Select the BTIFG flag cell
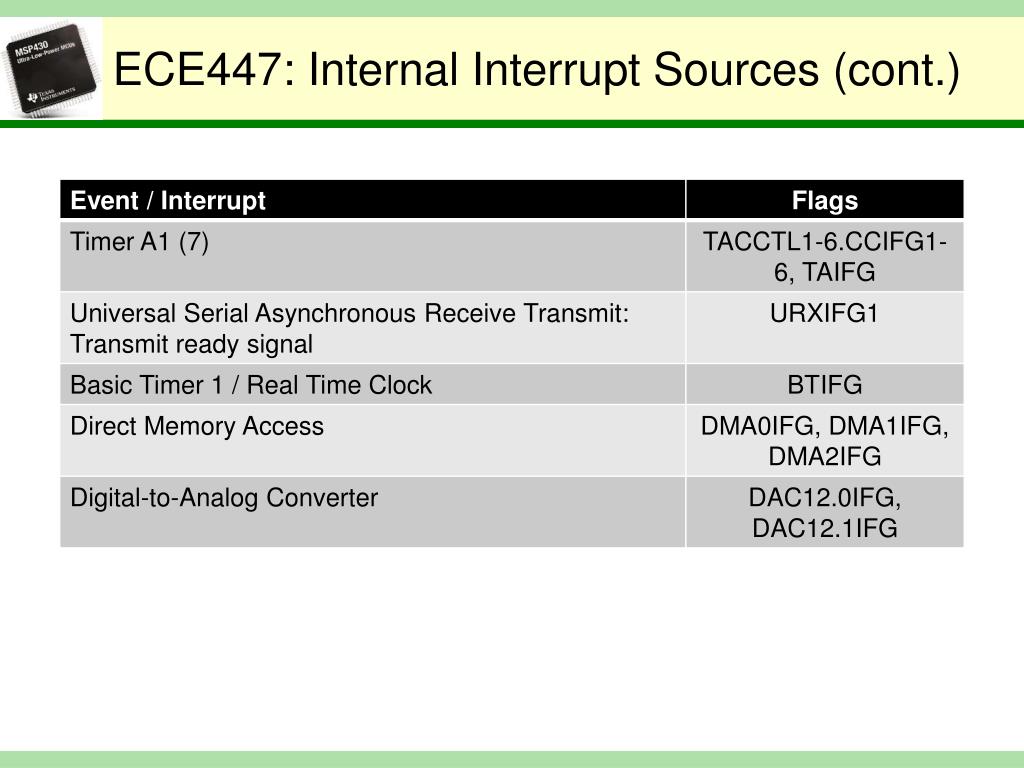 pos(825,385)
